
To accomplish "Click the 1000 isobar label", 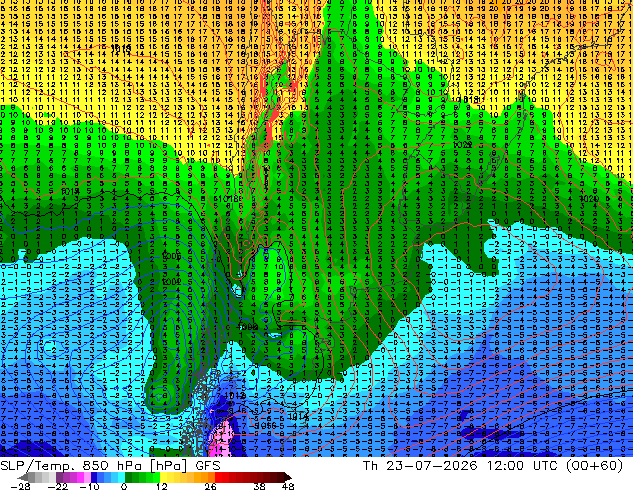I will [248, 327].
